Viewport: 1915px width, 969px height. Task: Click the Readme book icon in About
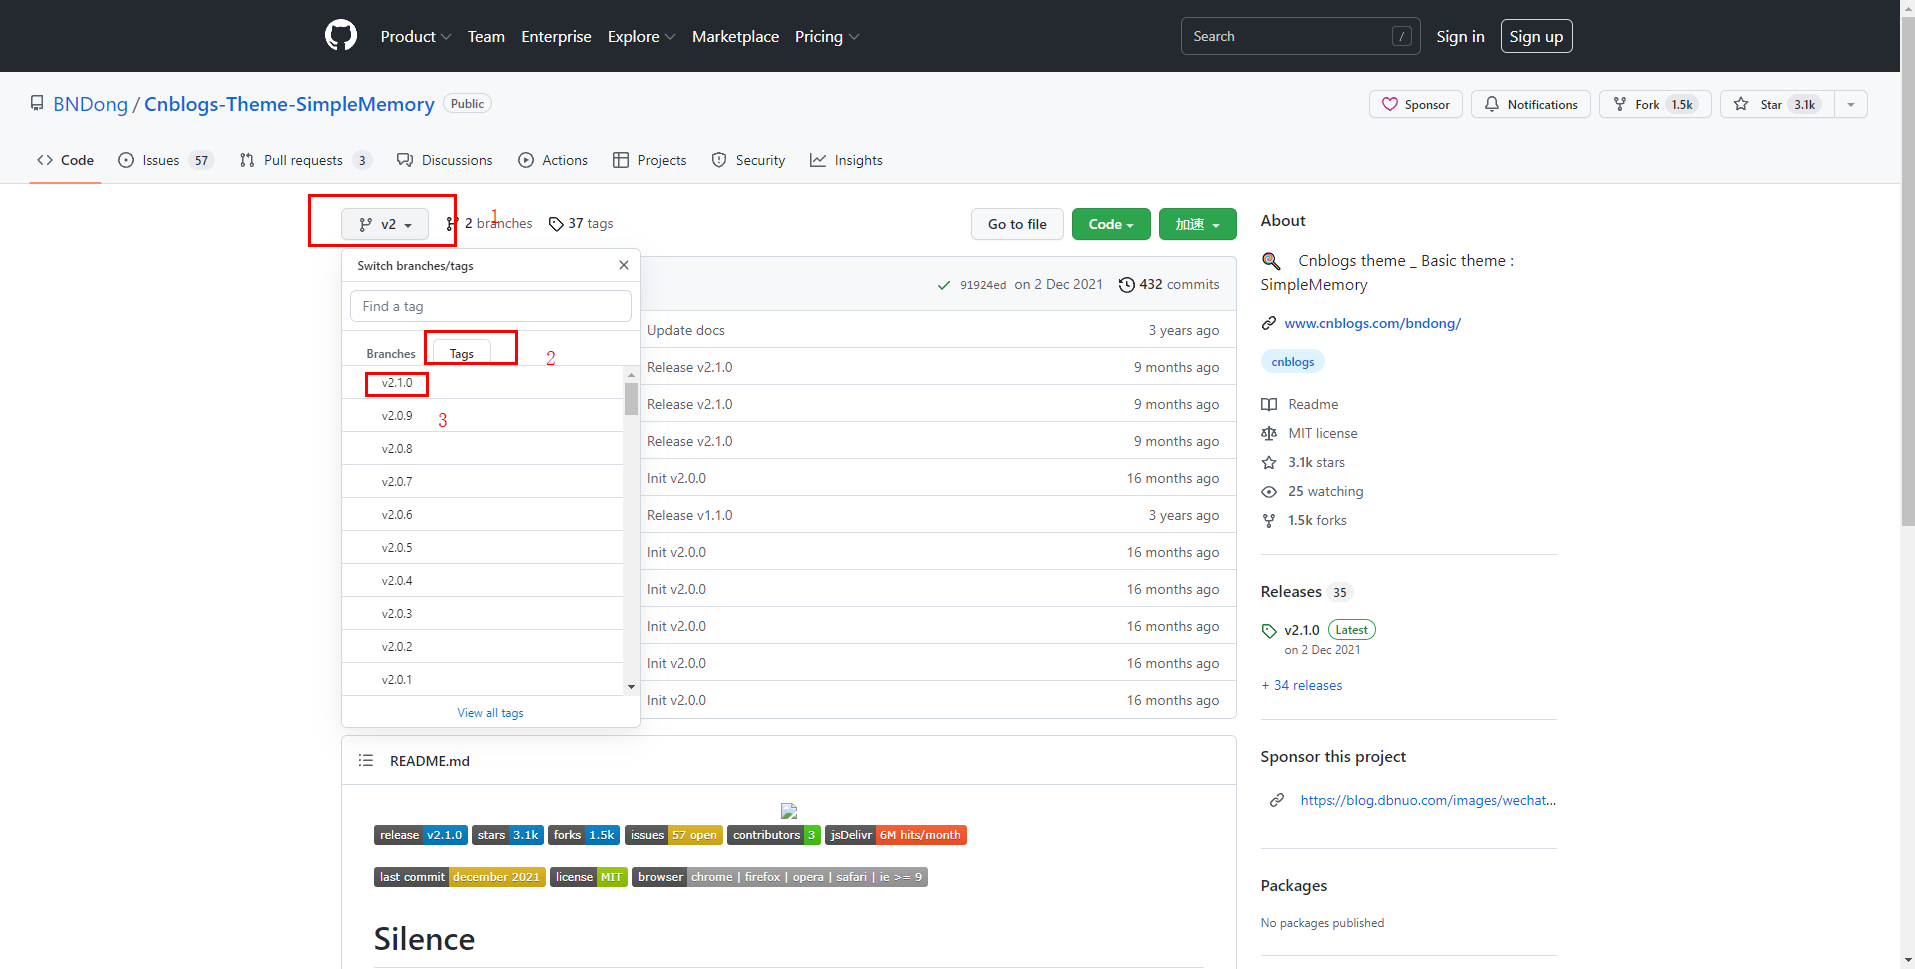pos(1269,404)
